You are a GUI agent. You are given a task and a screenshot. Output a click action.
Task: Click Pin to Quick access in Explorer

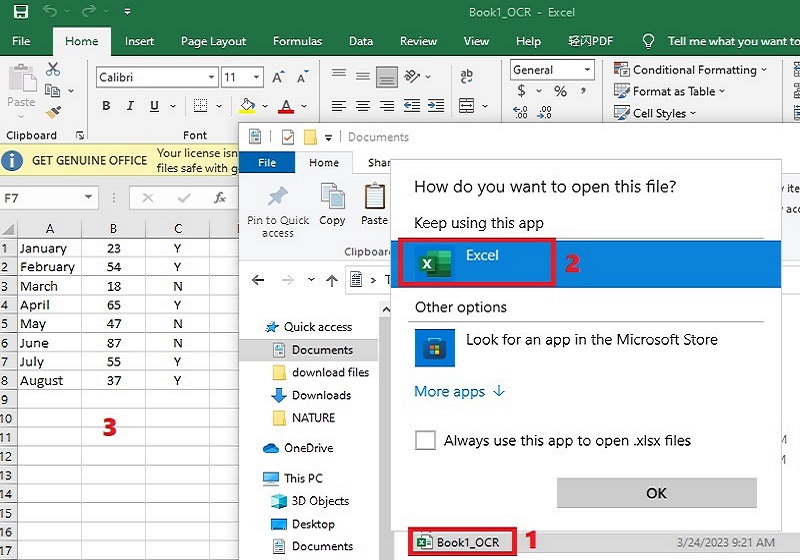[x=278, y=212]
